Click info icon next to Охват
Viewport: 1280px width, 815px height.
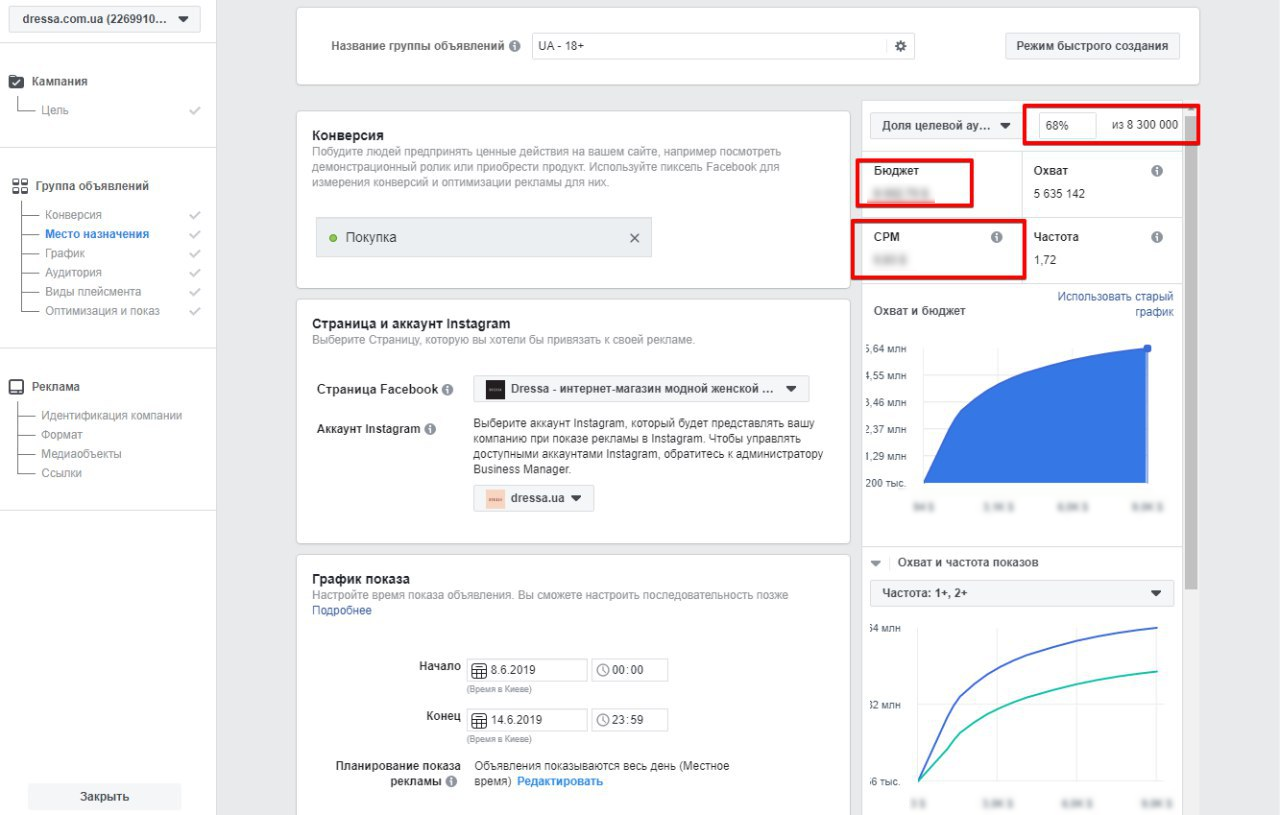[x=1157, y=171]
